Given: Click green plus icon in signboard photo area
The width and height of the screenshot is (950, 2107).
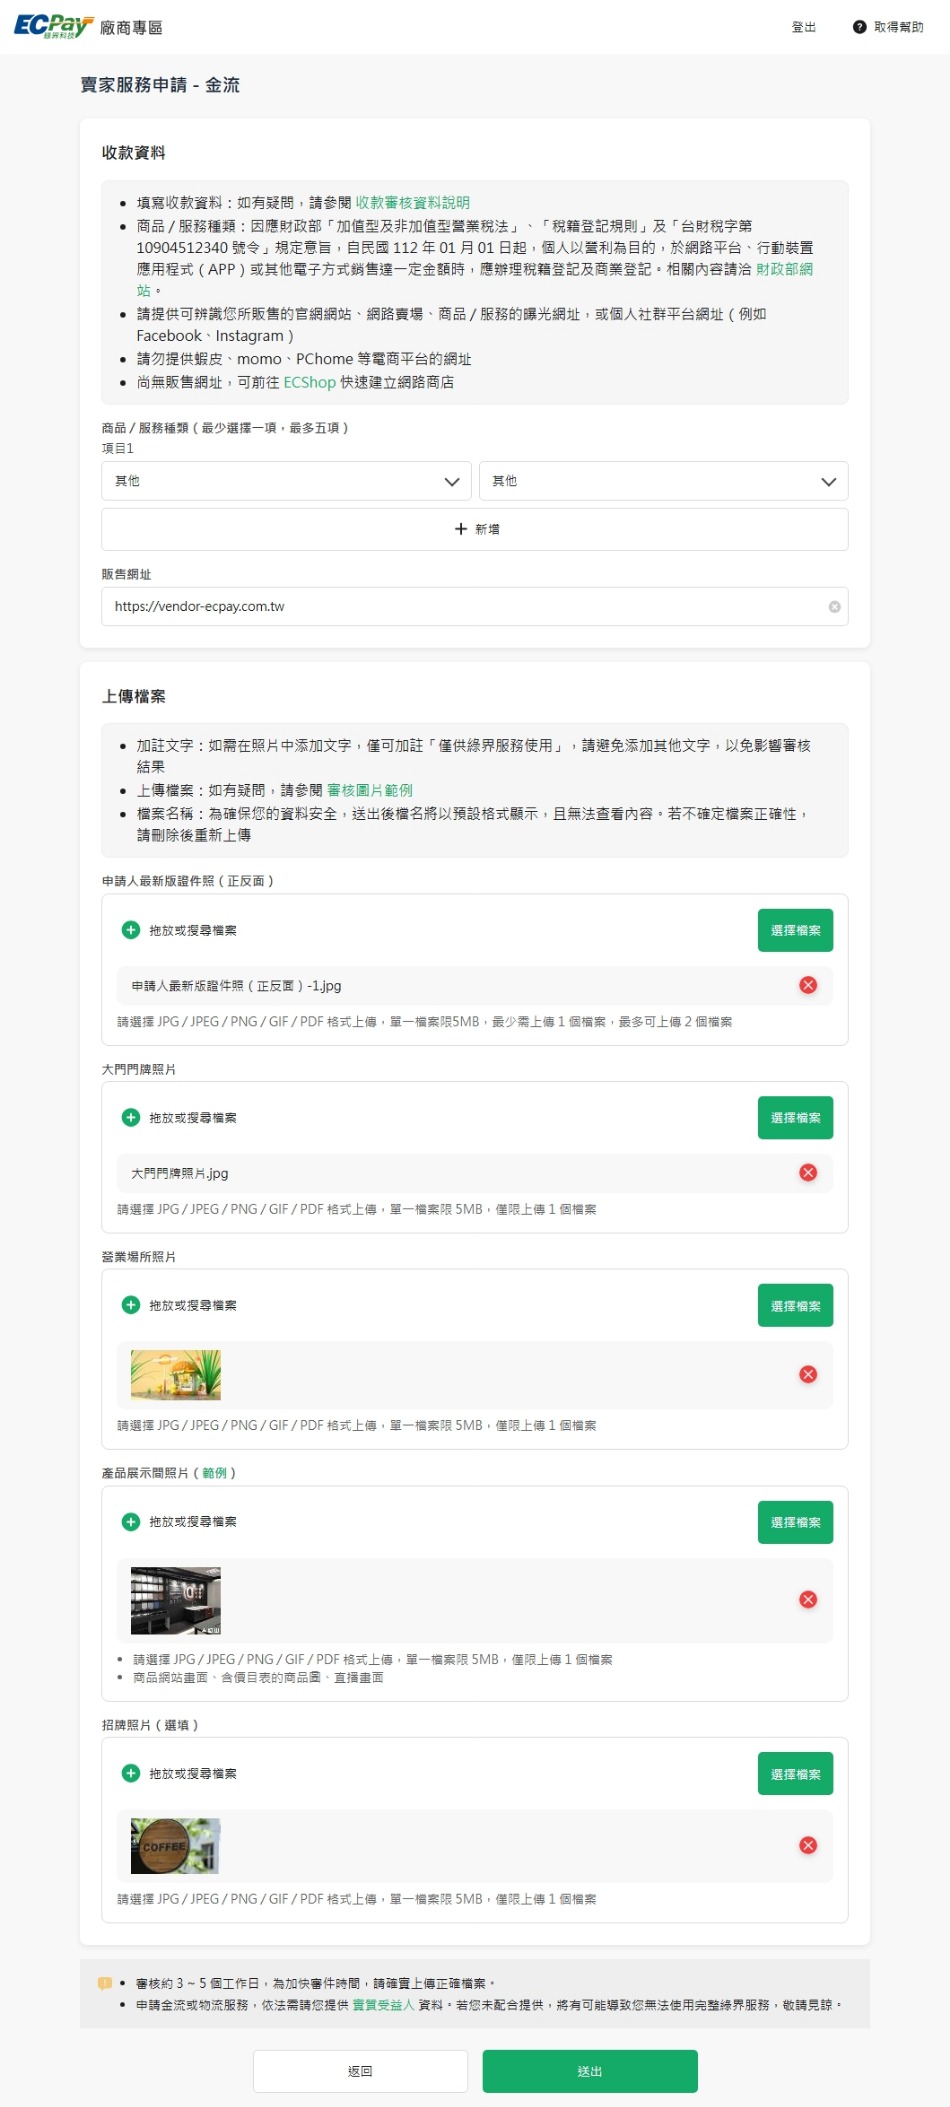Looking at the screenshot, I should [x=131, y=1773].
